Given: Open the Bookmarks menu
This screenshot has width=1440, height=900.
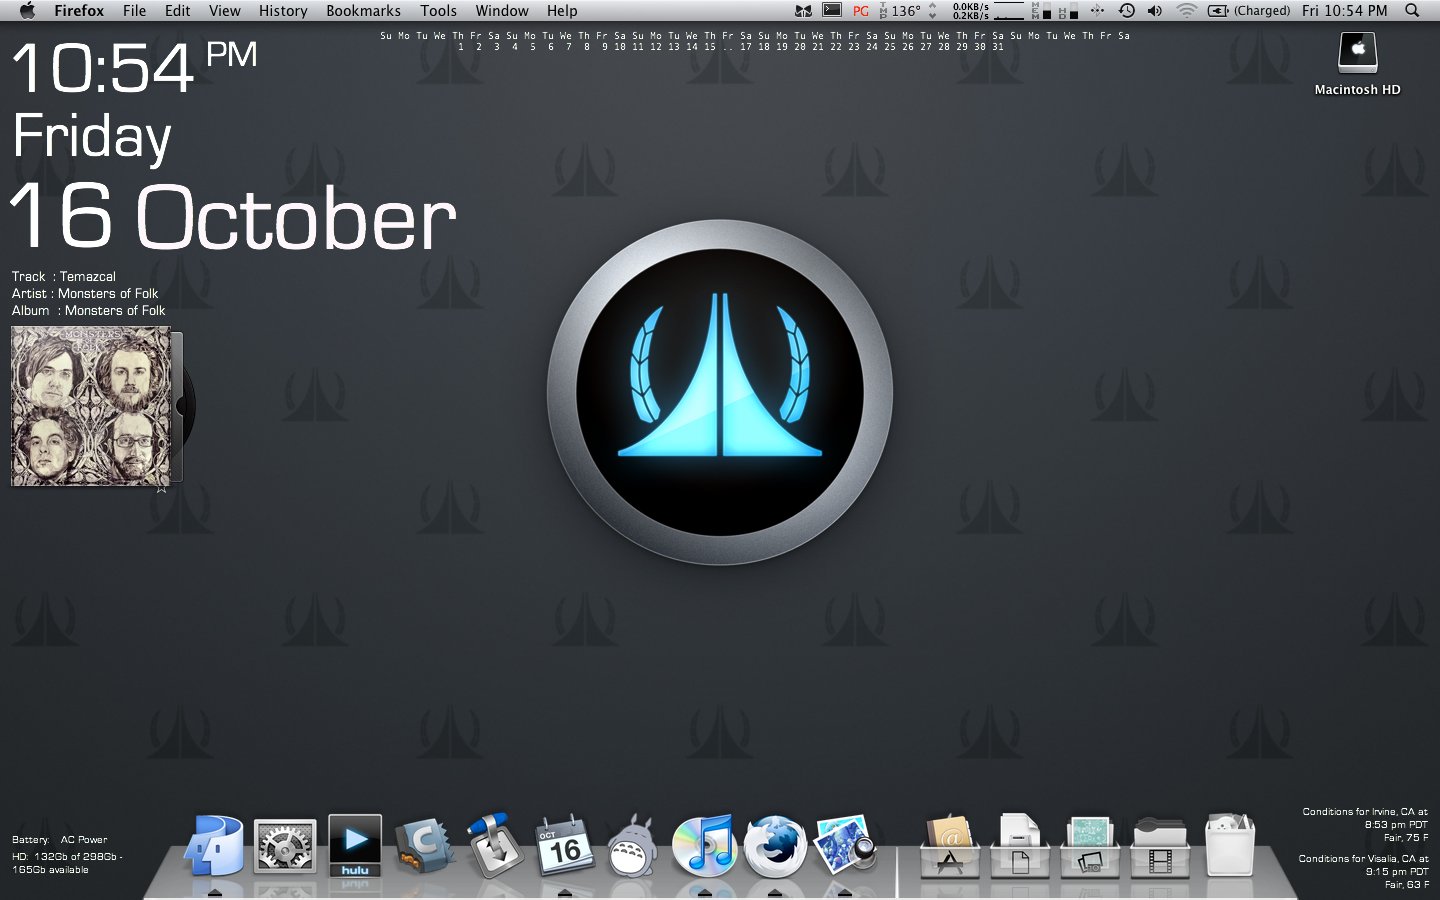Looking at the screenshot, I should pos(363,10).
